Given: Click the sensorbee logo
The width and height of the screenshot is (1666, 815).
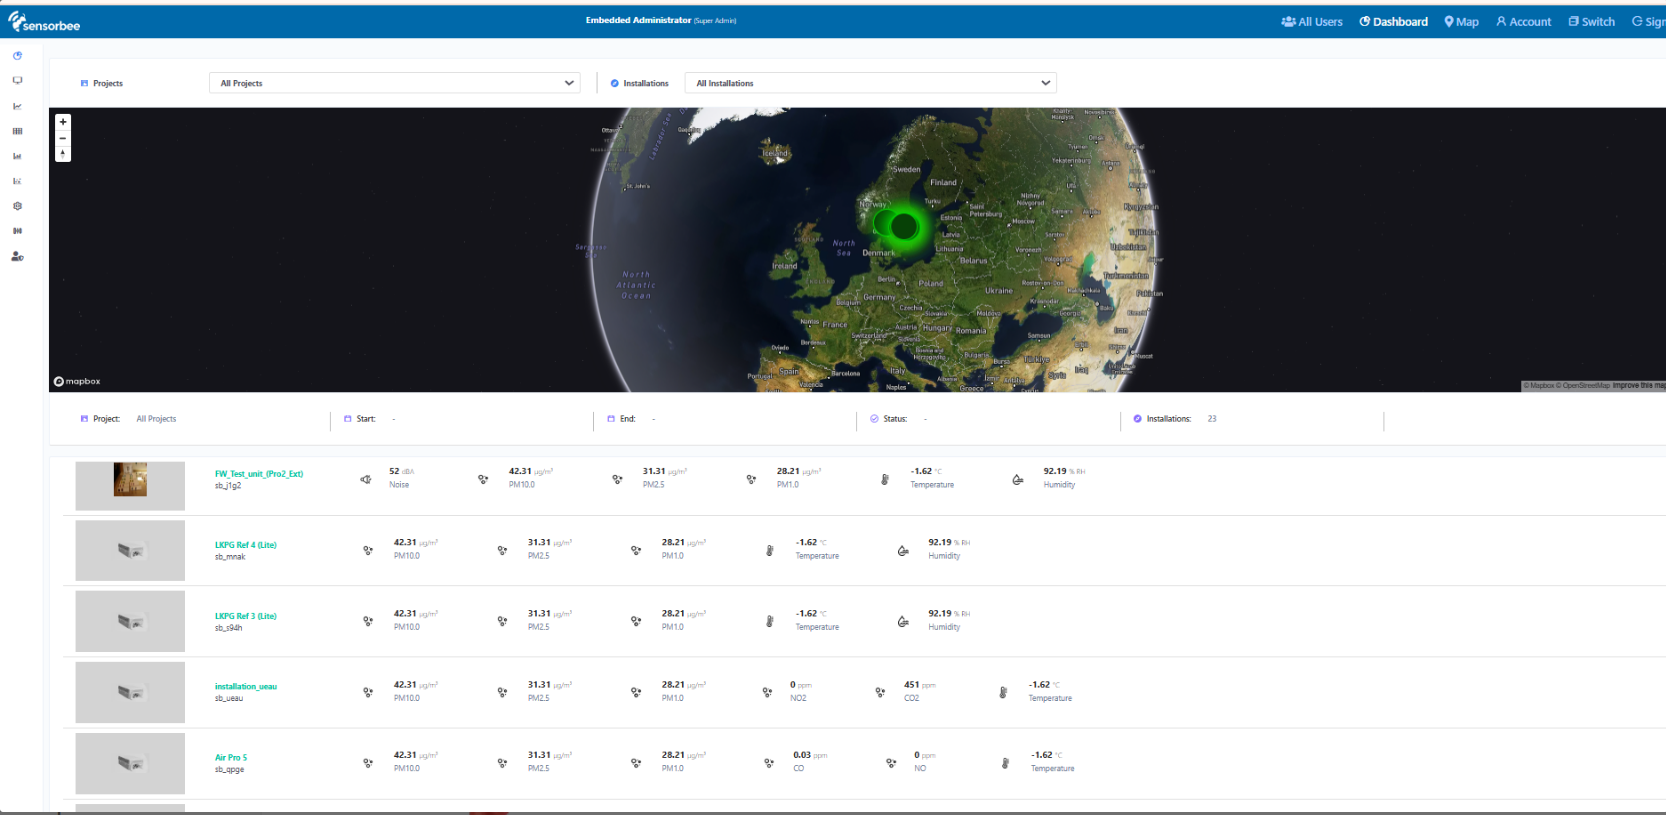Looking at the screenshot, I should [x=44, y=22].
